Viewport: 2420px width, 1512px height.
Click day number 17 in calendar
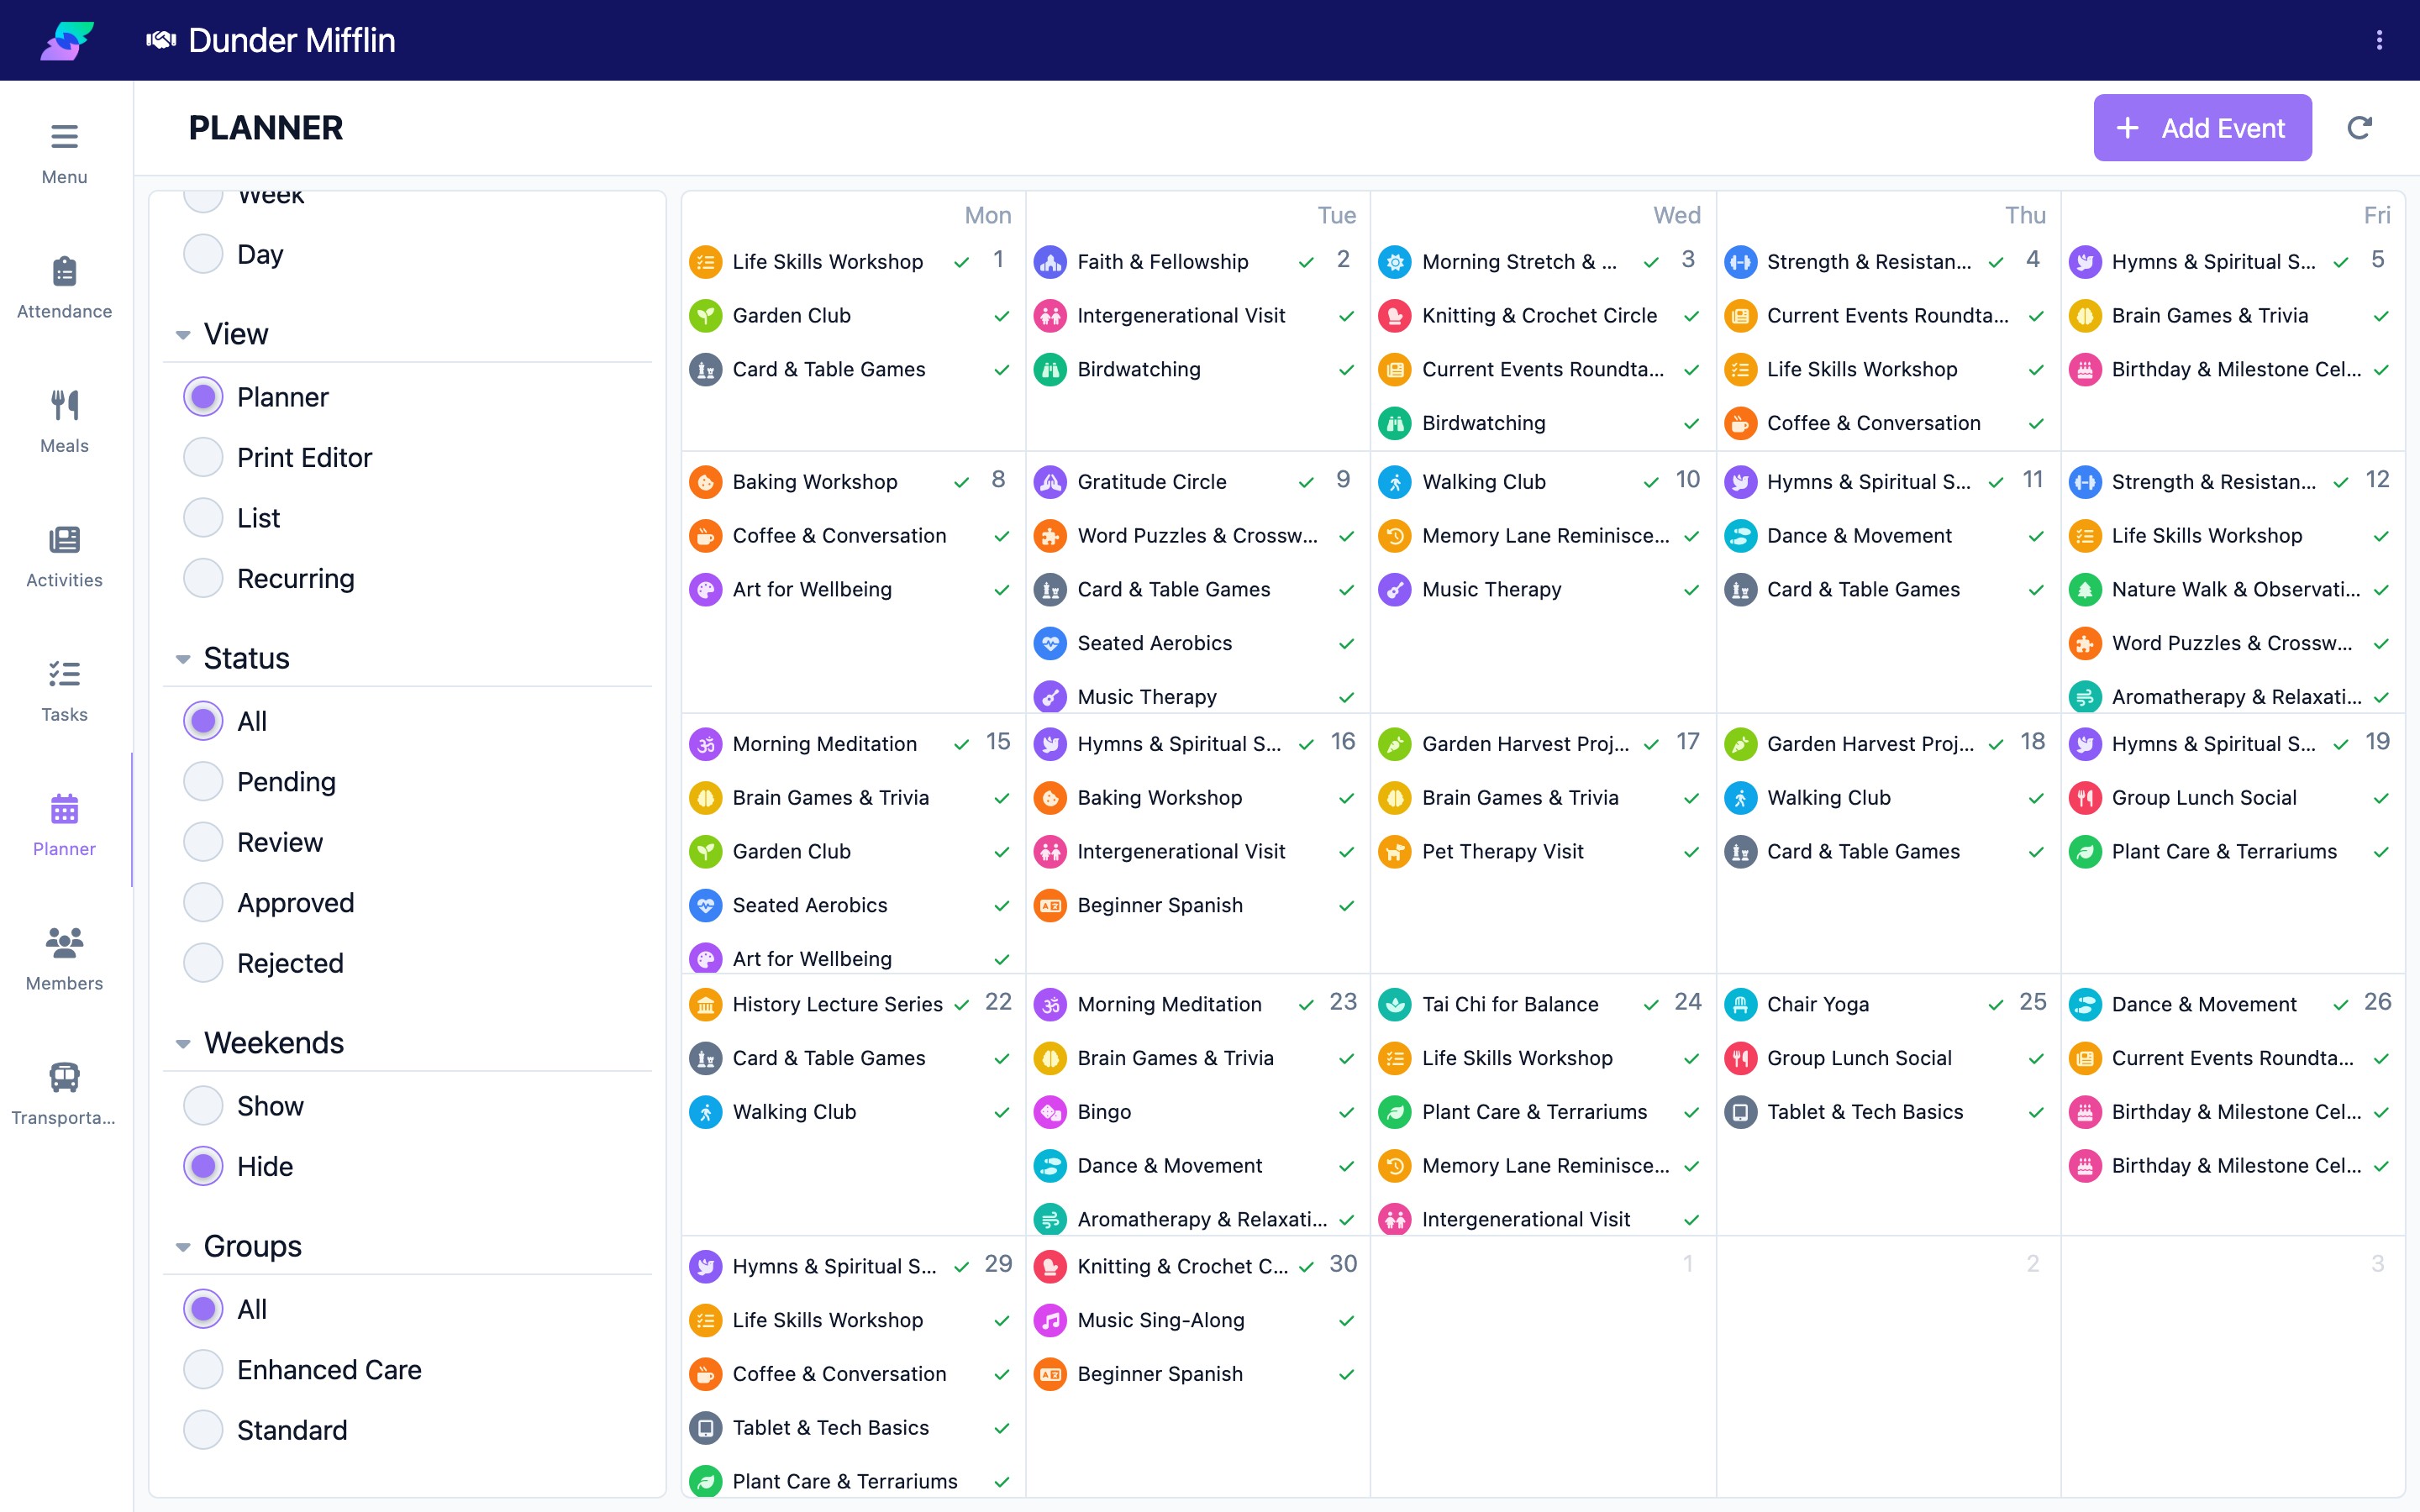point(1687,742)
